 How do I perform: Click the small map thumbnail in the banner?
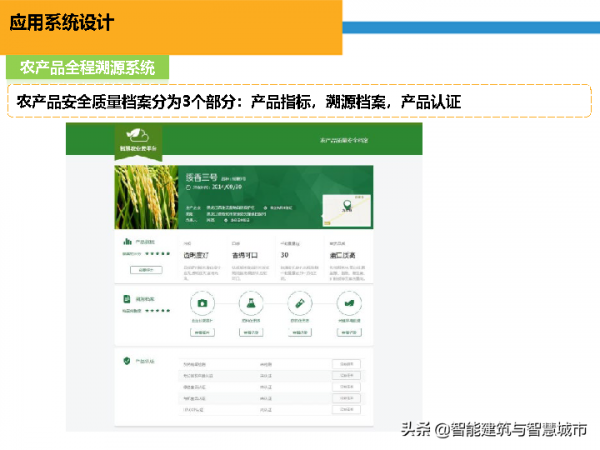click(347, 210)
